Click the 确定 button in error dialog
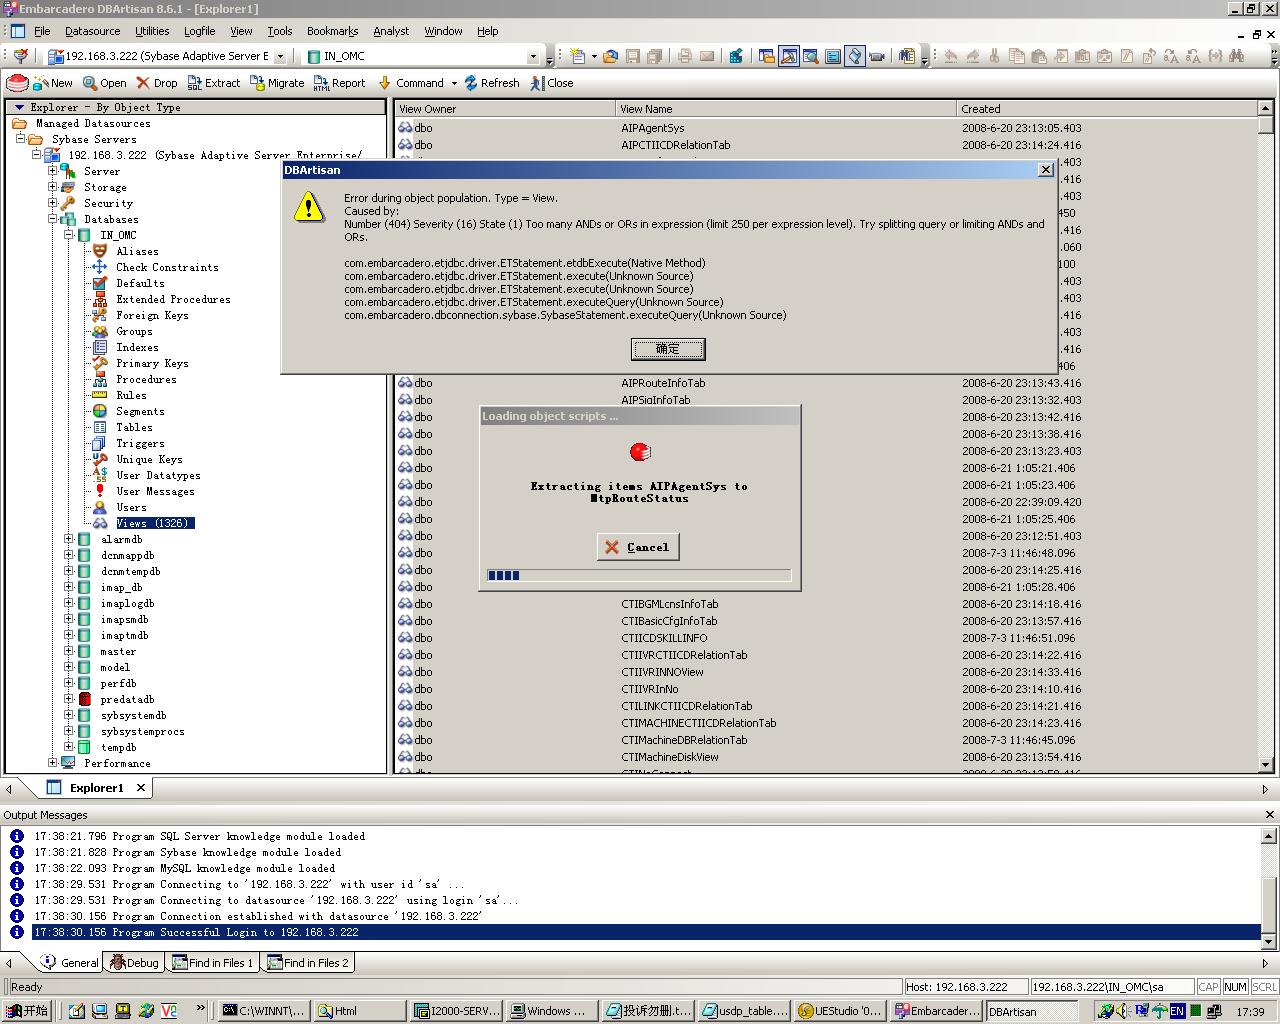 pyautogui.click(x=668, y=349)
